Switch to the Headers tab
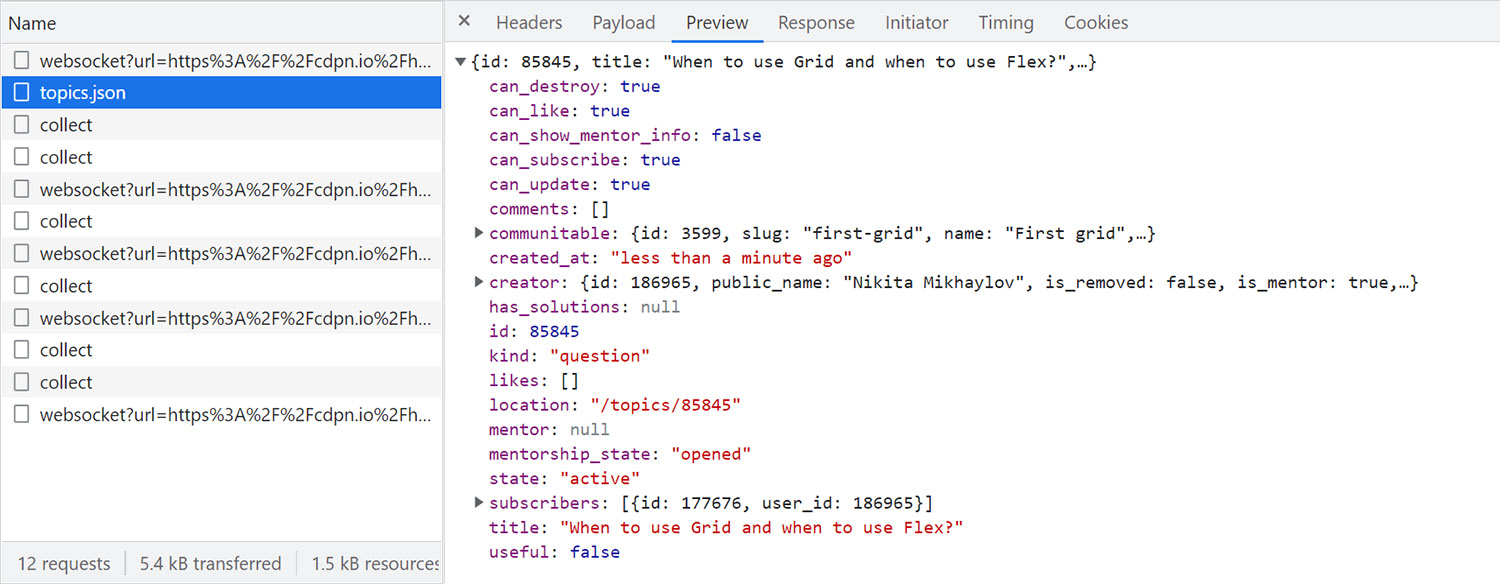 coord(528,22)
